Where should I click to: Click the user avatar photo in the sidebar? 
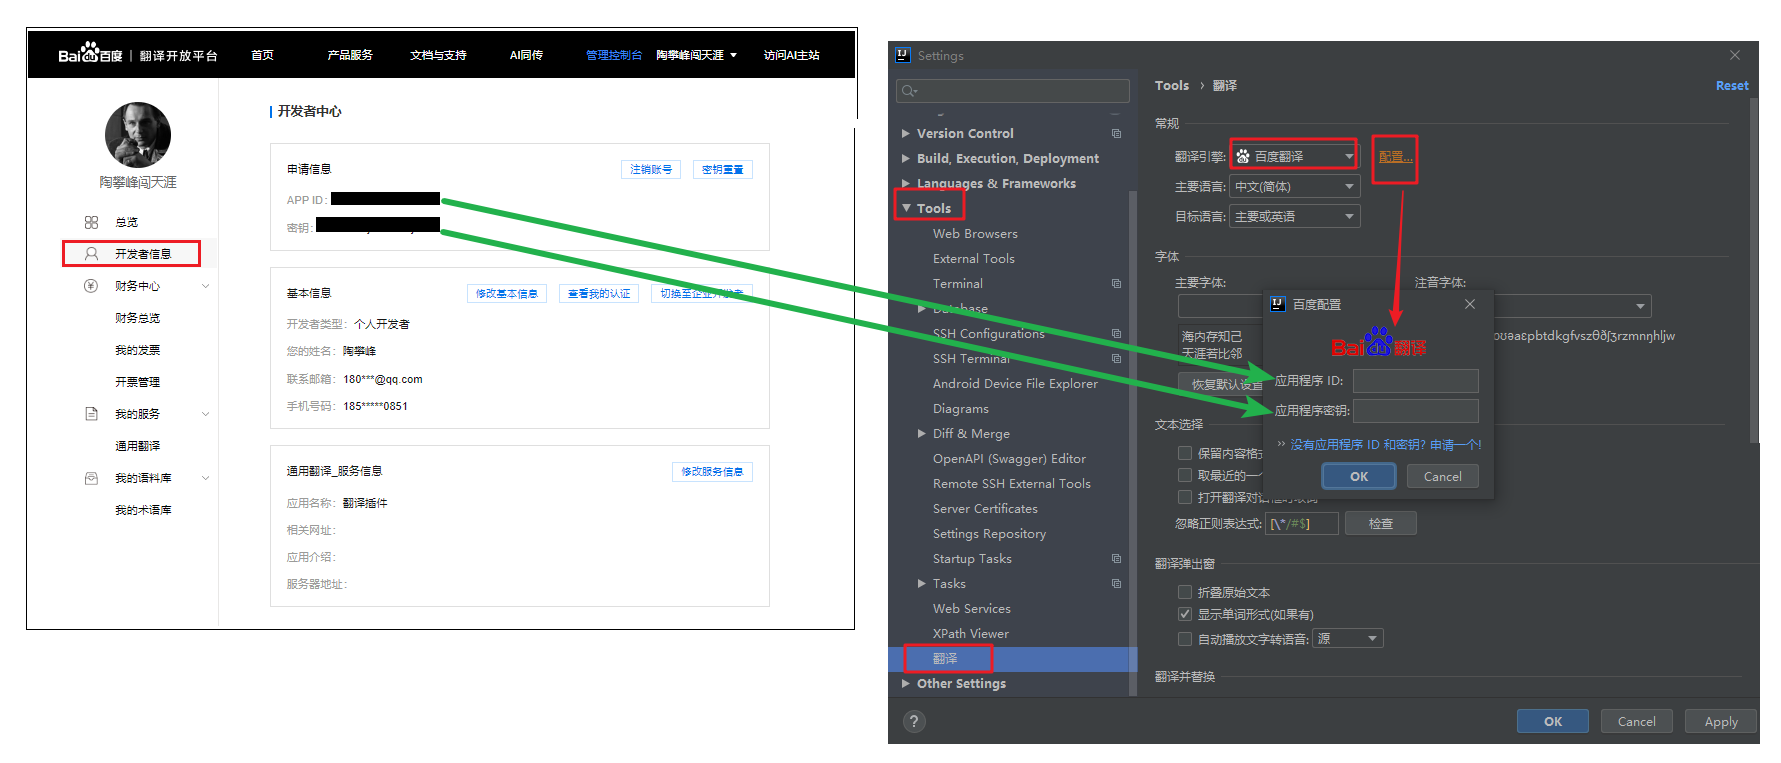(x=138, y=134)
